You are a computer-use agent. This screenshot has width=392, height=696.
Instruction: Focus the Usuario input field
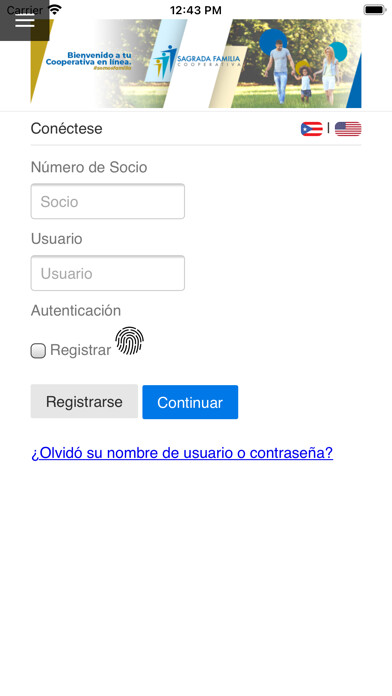(107, 273)
